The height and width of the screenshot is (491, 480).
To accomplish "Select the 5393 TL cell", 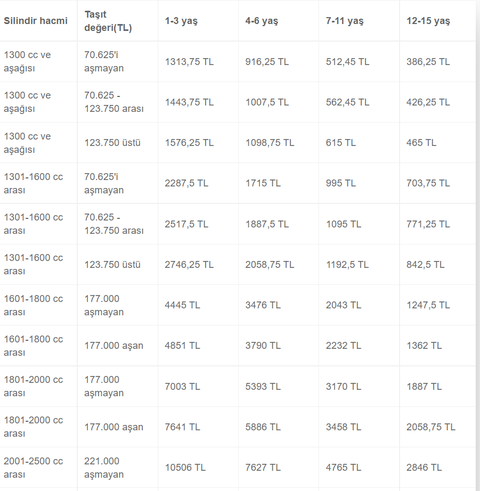I will 263,386.
